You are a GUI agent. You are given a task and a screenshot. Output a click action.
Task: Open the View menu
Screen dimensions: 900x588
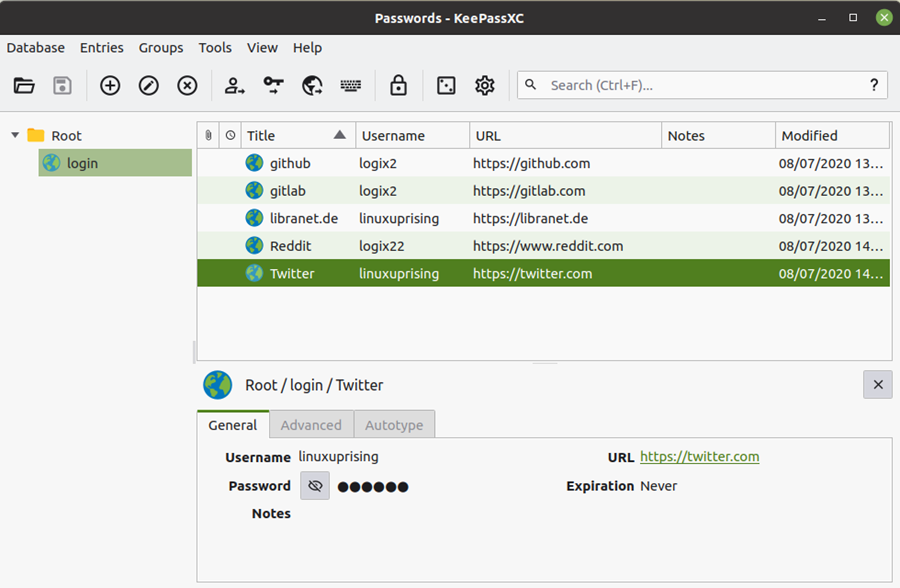point(262,48)
